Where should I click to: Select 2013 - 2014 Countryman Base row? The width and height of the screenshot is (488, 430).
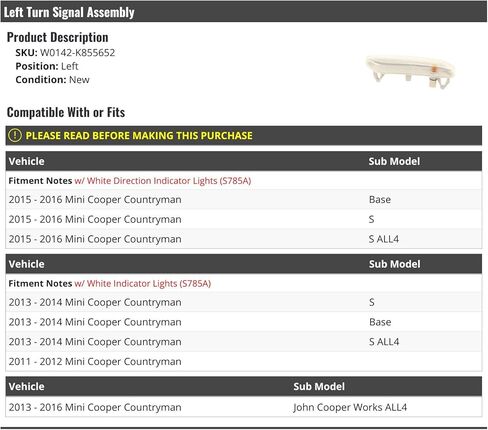pos(244,322)
